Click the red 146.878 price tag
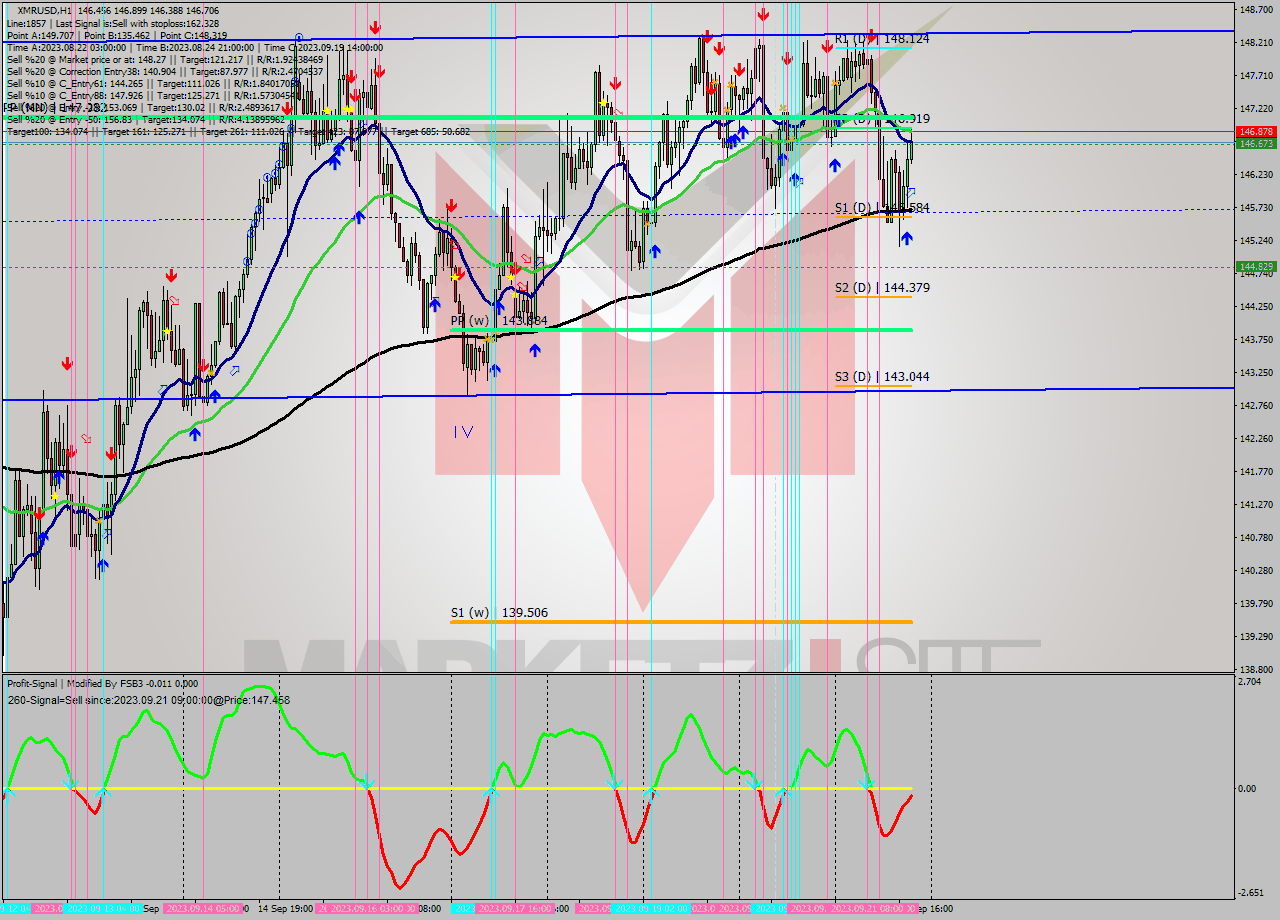The width and height of the screenshot is (1280, 920). [1256, 132]
